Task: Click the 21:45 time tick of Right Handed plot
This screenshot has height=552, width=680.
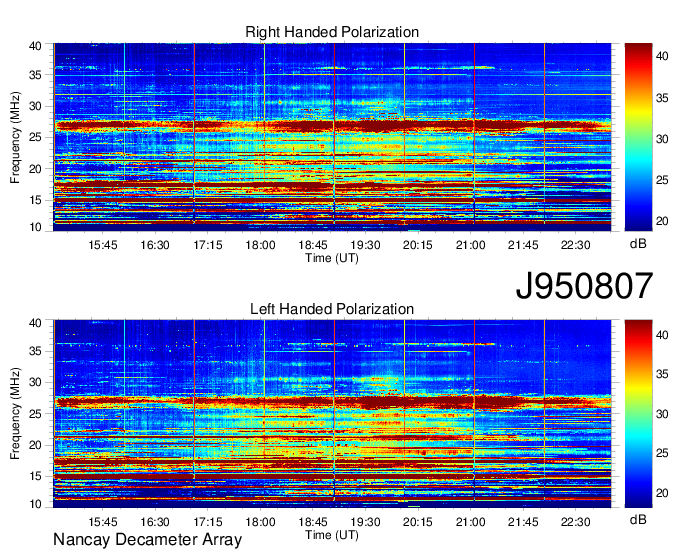Action: click(523, 245)
